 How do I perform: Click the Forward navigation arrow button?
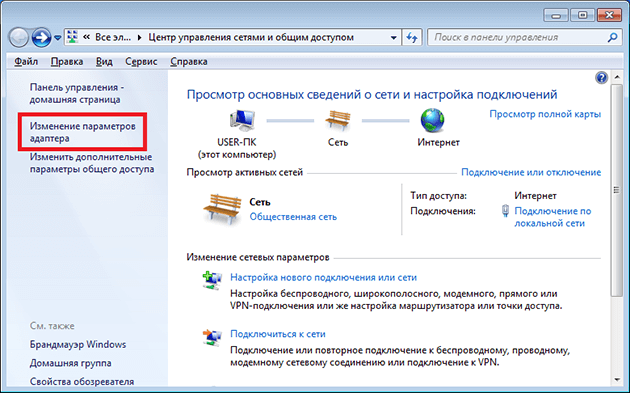pyautogui.click(x=41, y=38)
